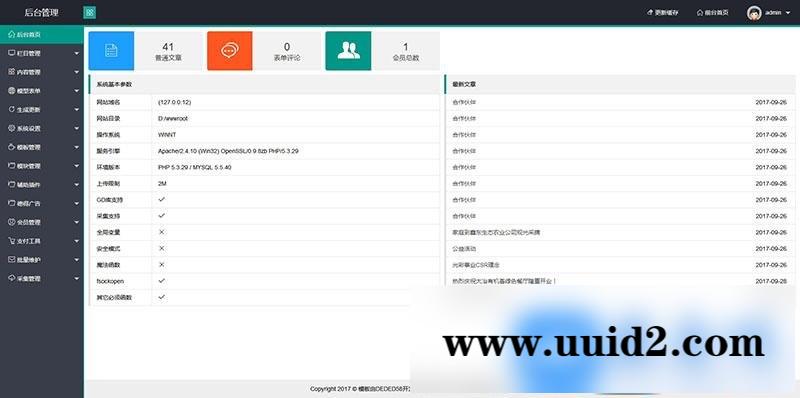Screen dimensions: 800x398
Task: Click the admin avatar picture
Action: tap(754, 13)
